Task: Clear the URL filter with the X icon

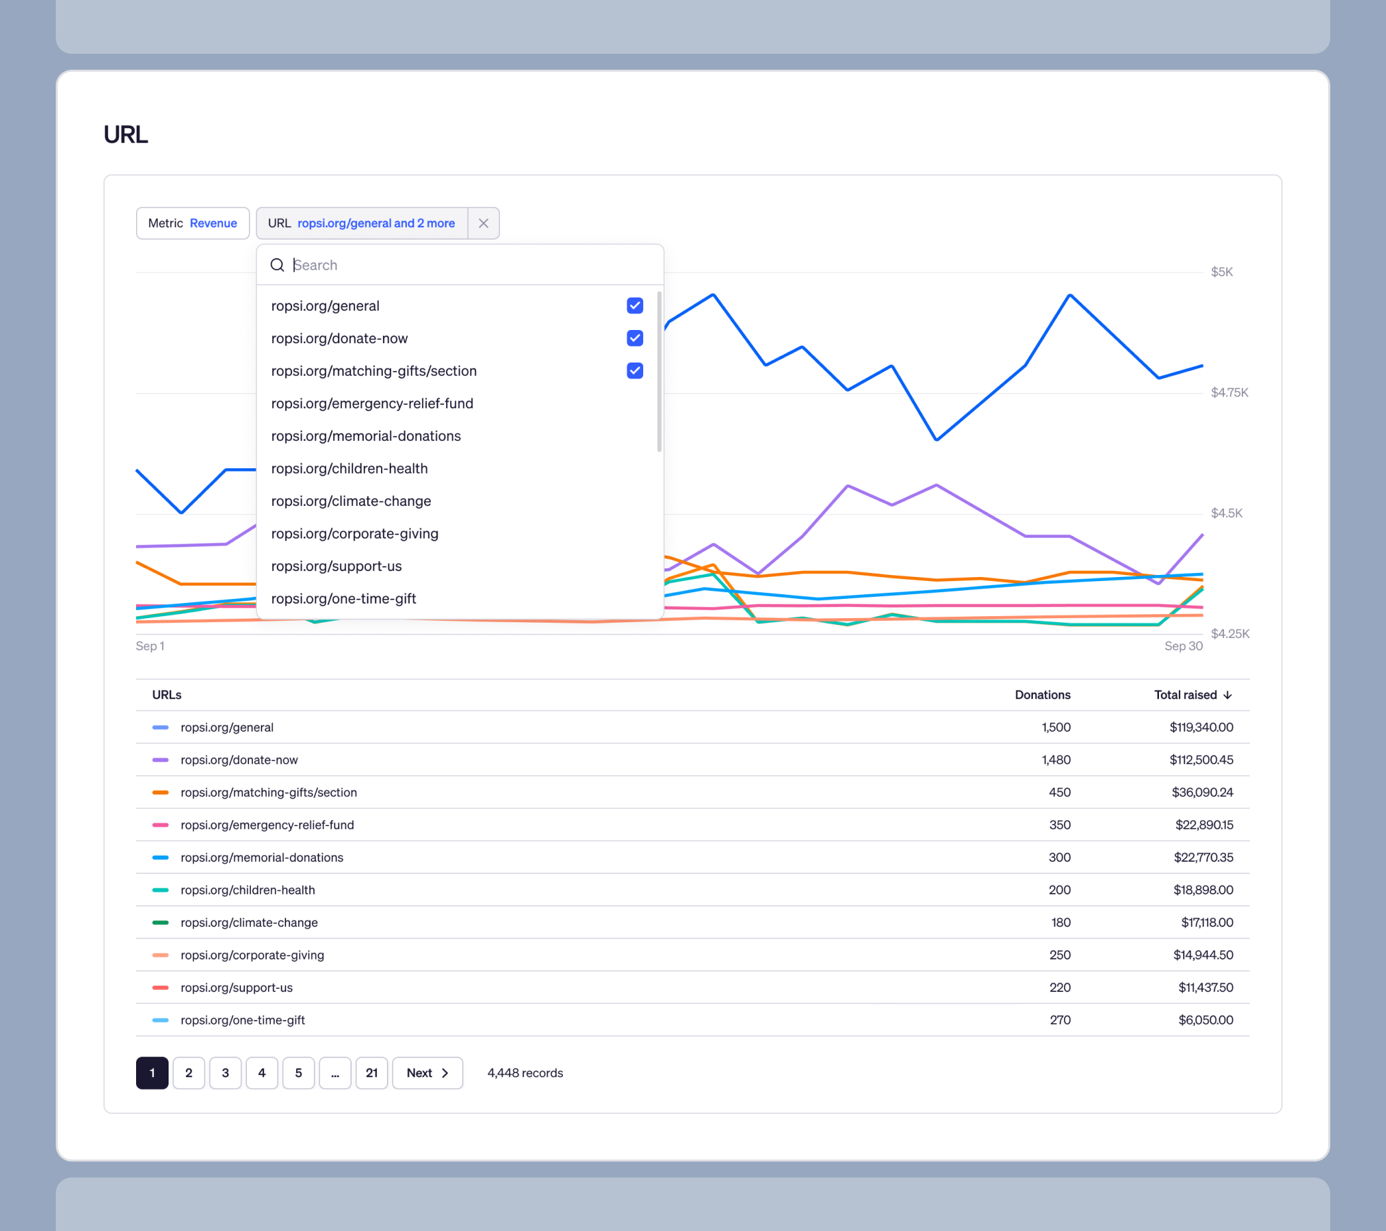Action: click(483, 223)
